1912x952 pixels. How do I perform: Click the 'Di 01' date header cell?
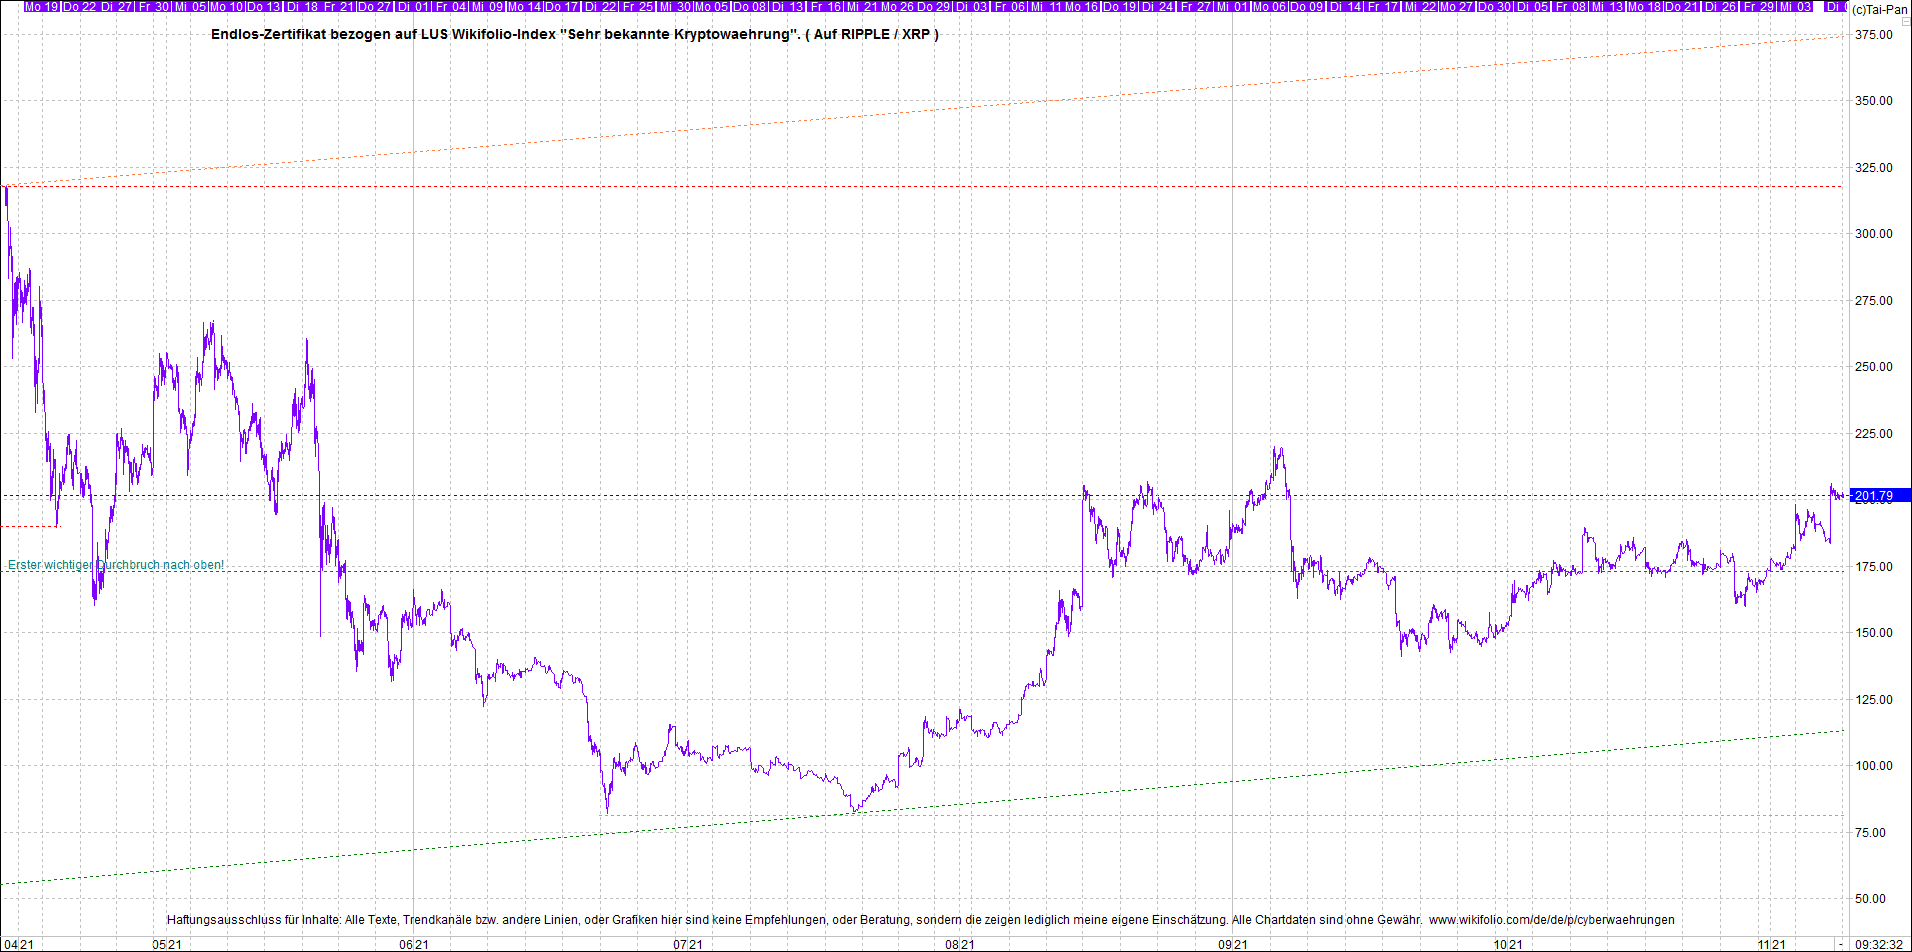412,7
